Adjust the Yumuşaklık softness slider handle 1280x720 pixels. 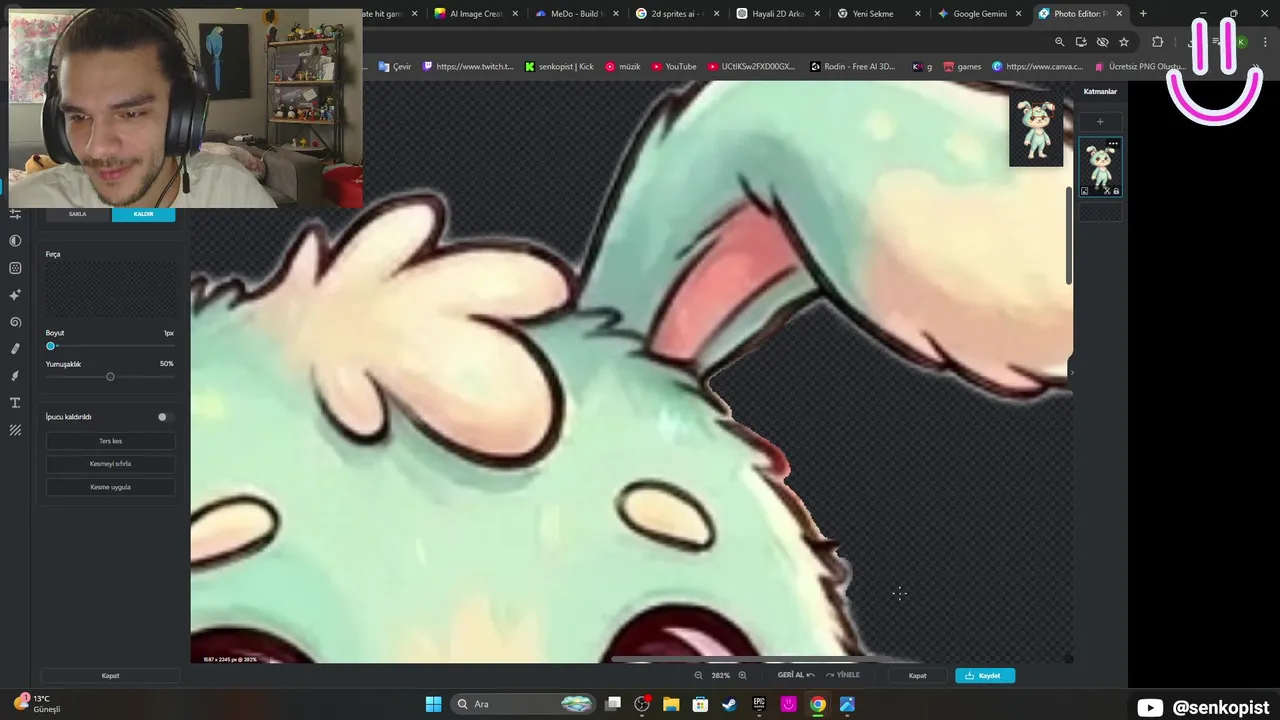point(110,377)
